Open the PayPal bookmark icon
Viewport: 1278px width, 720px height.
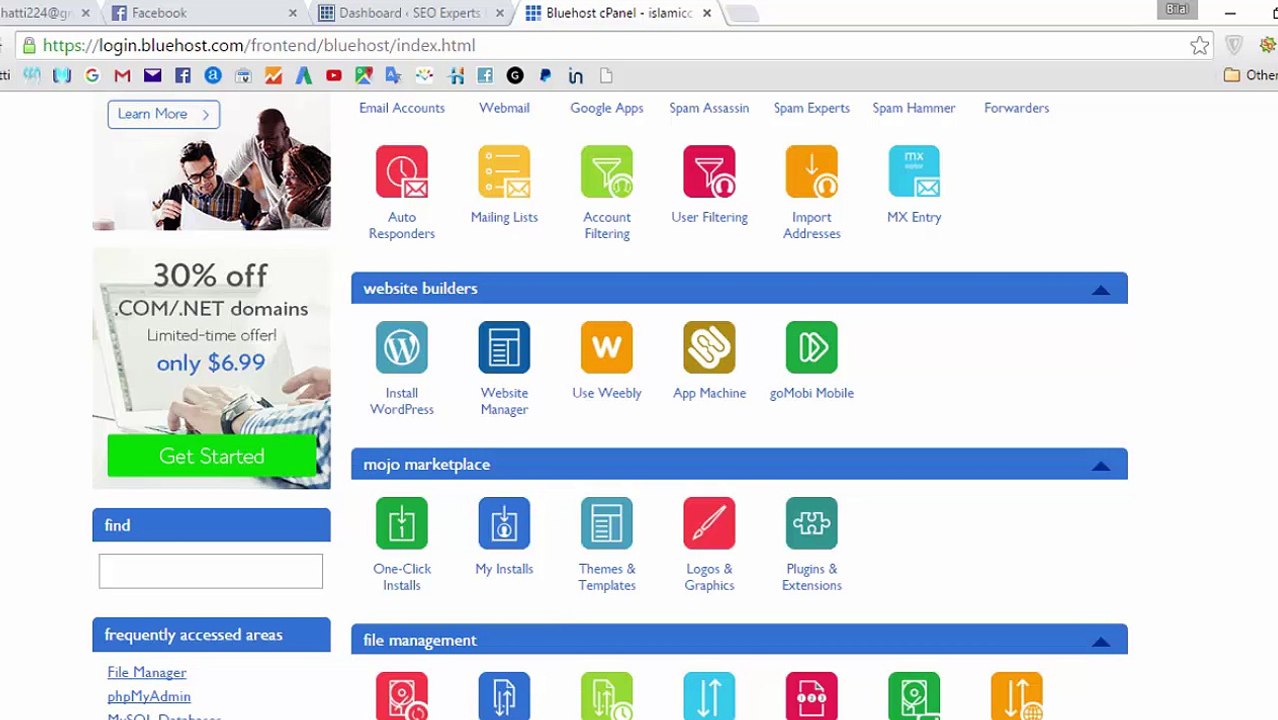point(545,75)
